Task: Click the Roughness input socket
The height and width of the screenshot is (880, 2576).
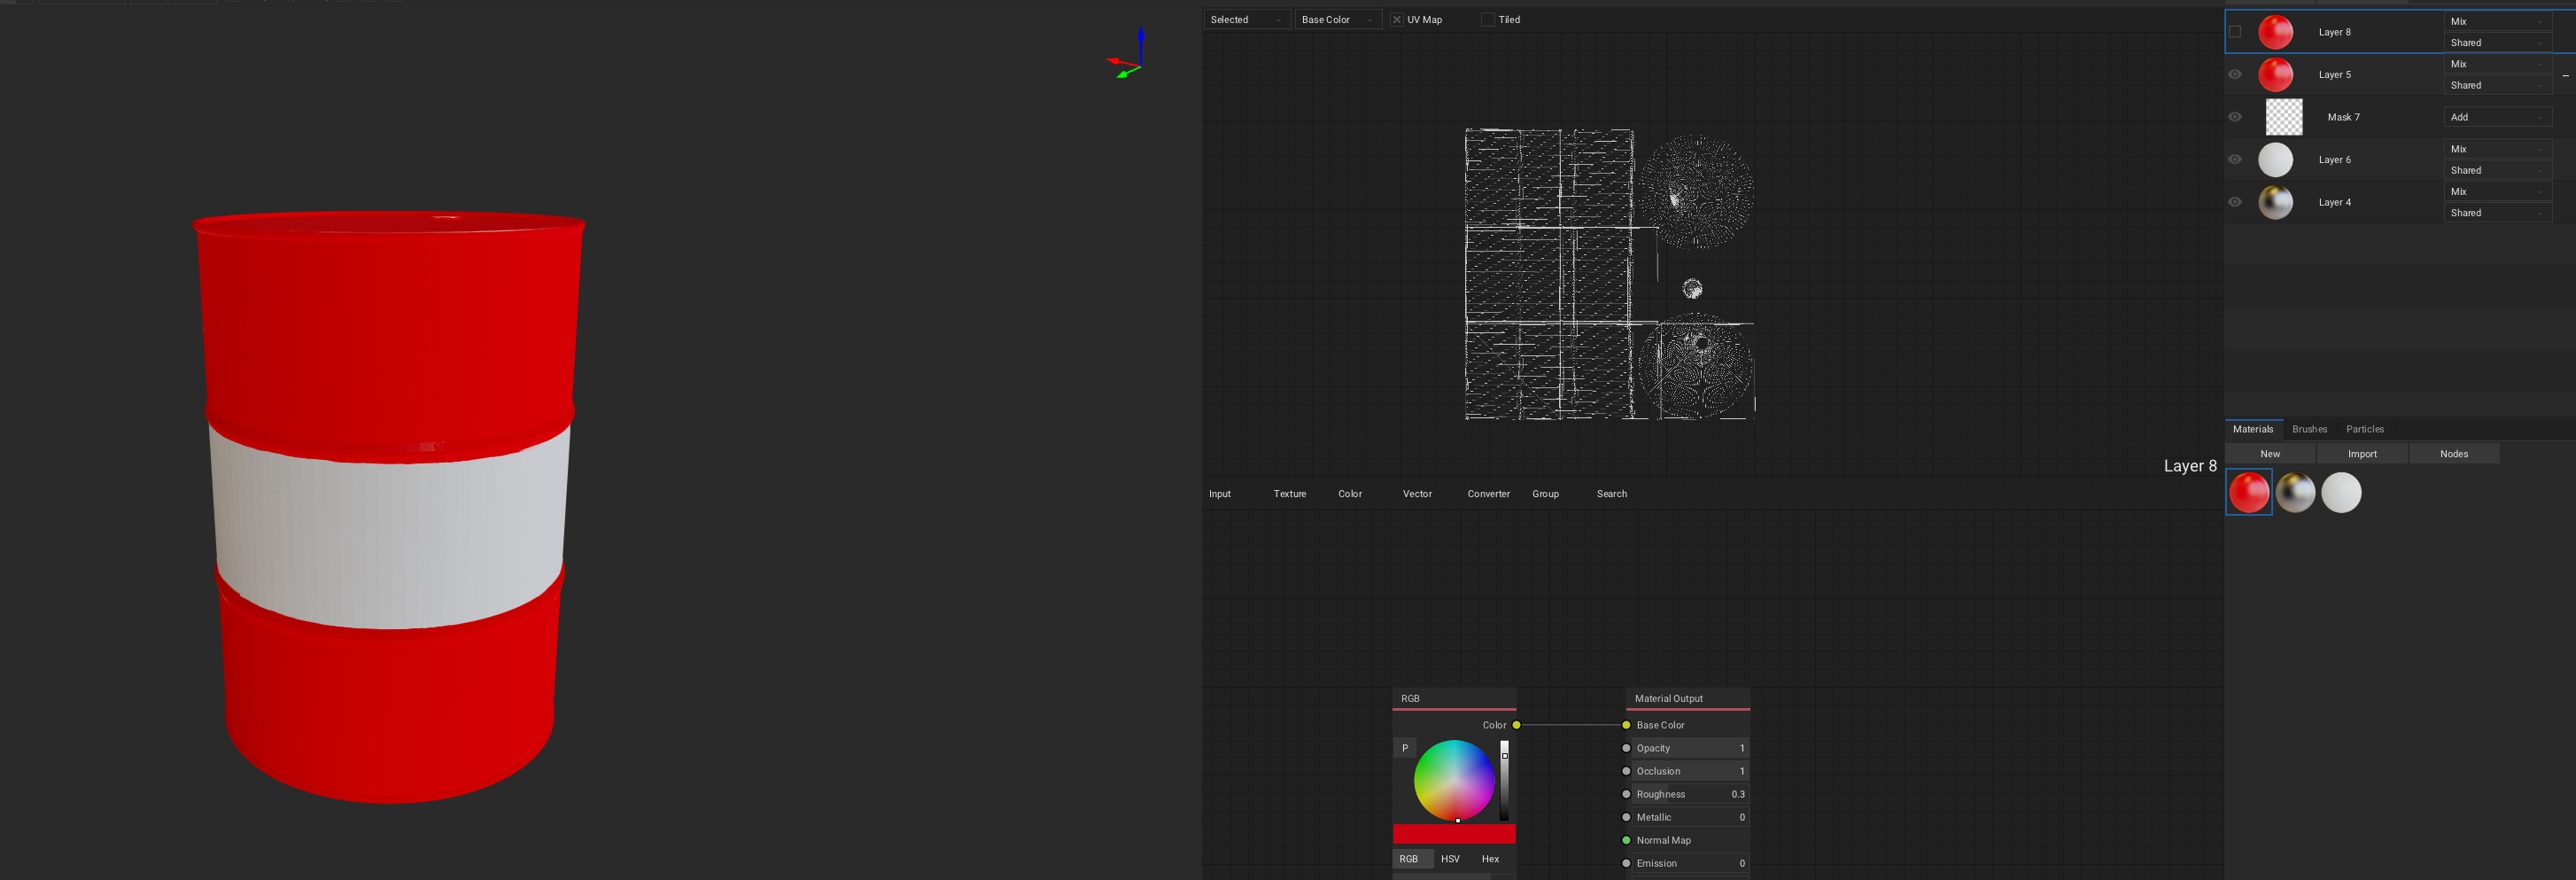Action: 1626,794
